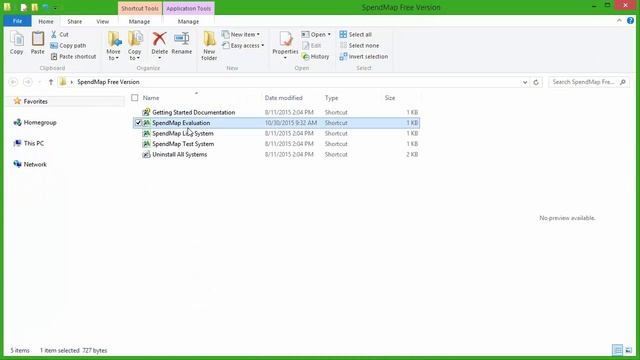Expand the New item dropdown
The height and width of the screenshot is (360, 640).
pos(241,35)
